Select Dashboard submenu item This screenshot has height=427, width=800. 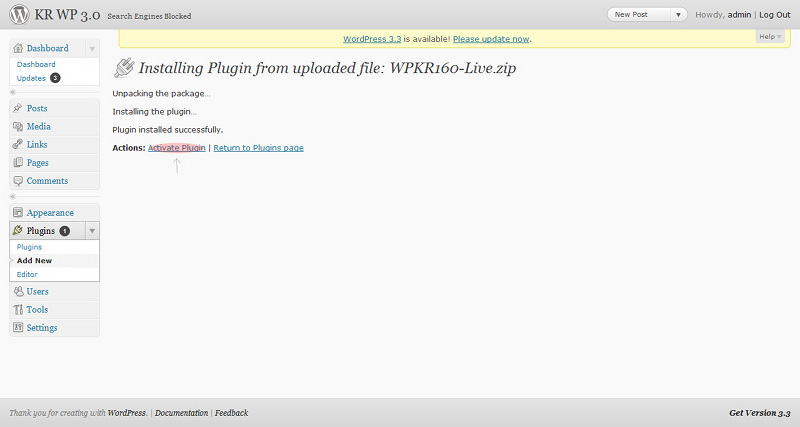pyautogui.click(x=36, y=64)
